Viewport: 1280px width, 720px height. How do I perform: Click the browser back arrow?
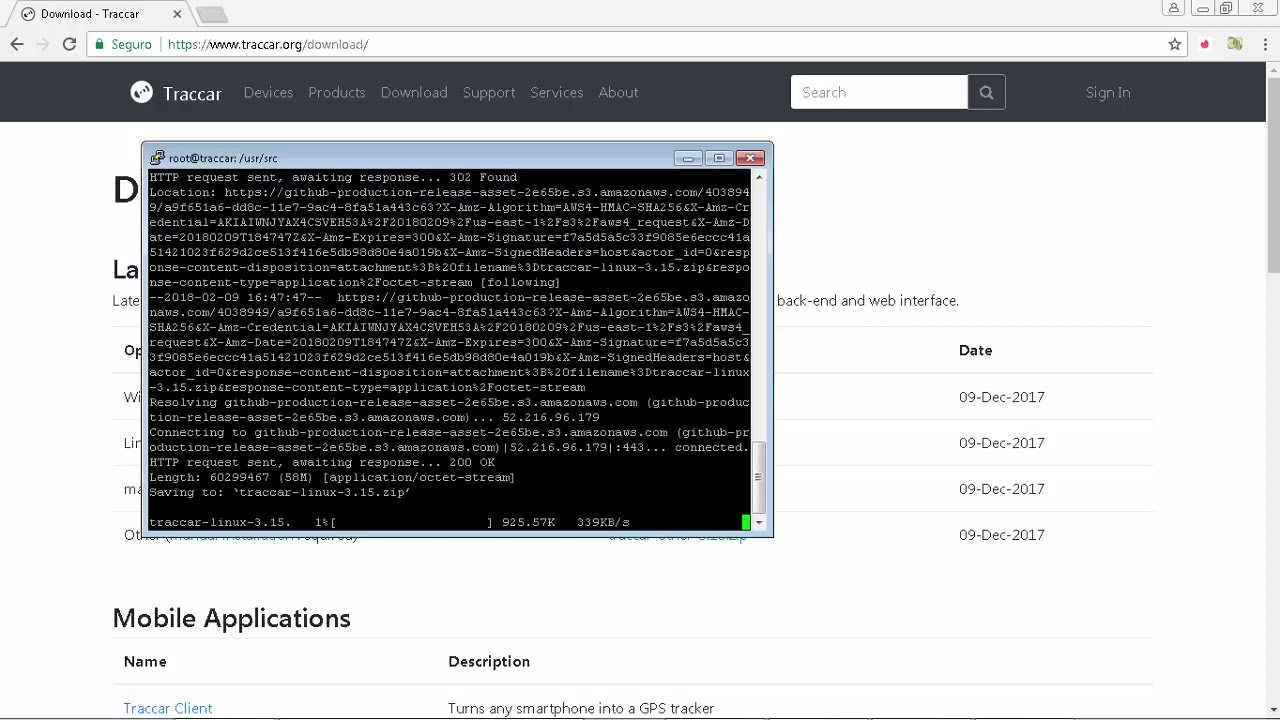click(x=17, y=44)
